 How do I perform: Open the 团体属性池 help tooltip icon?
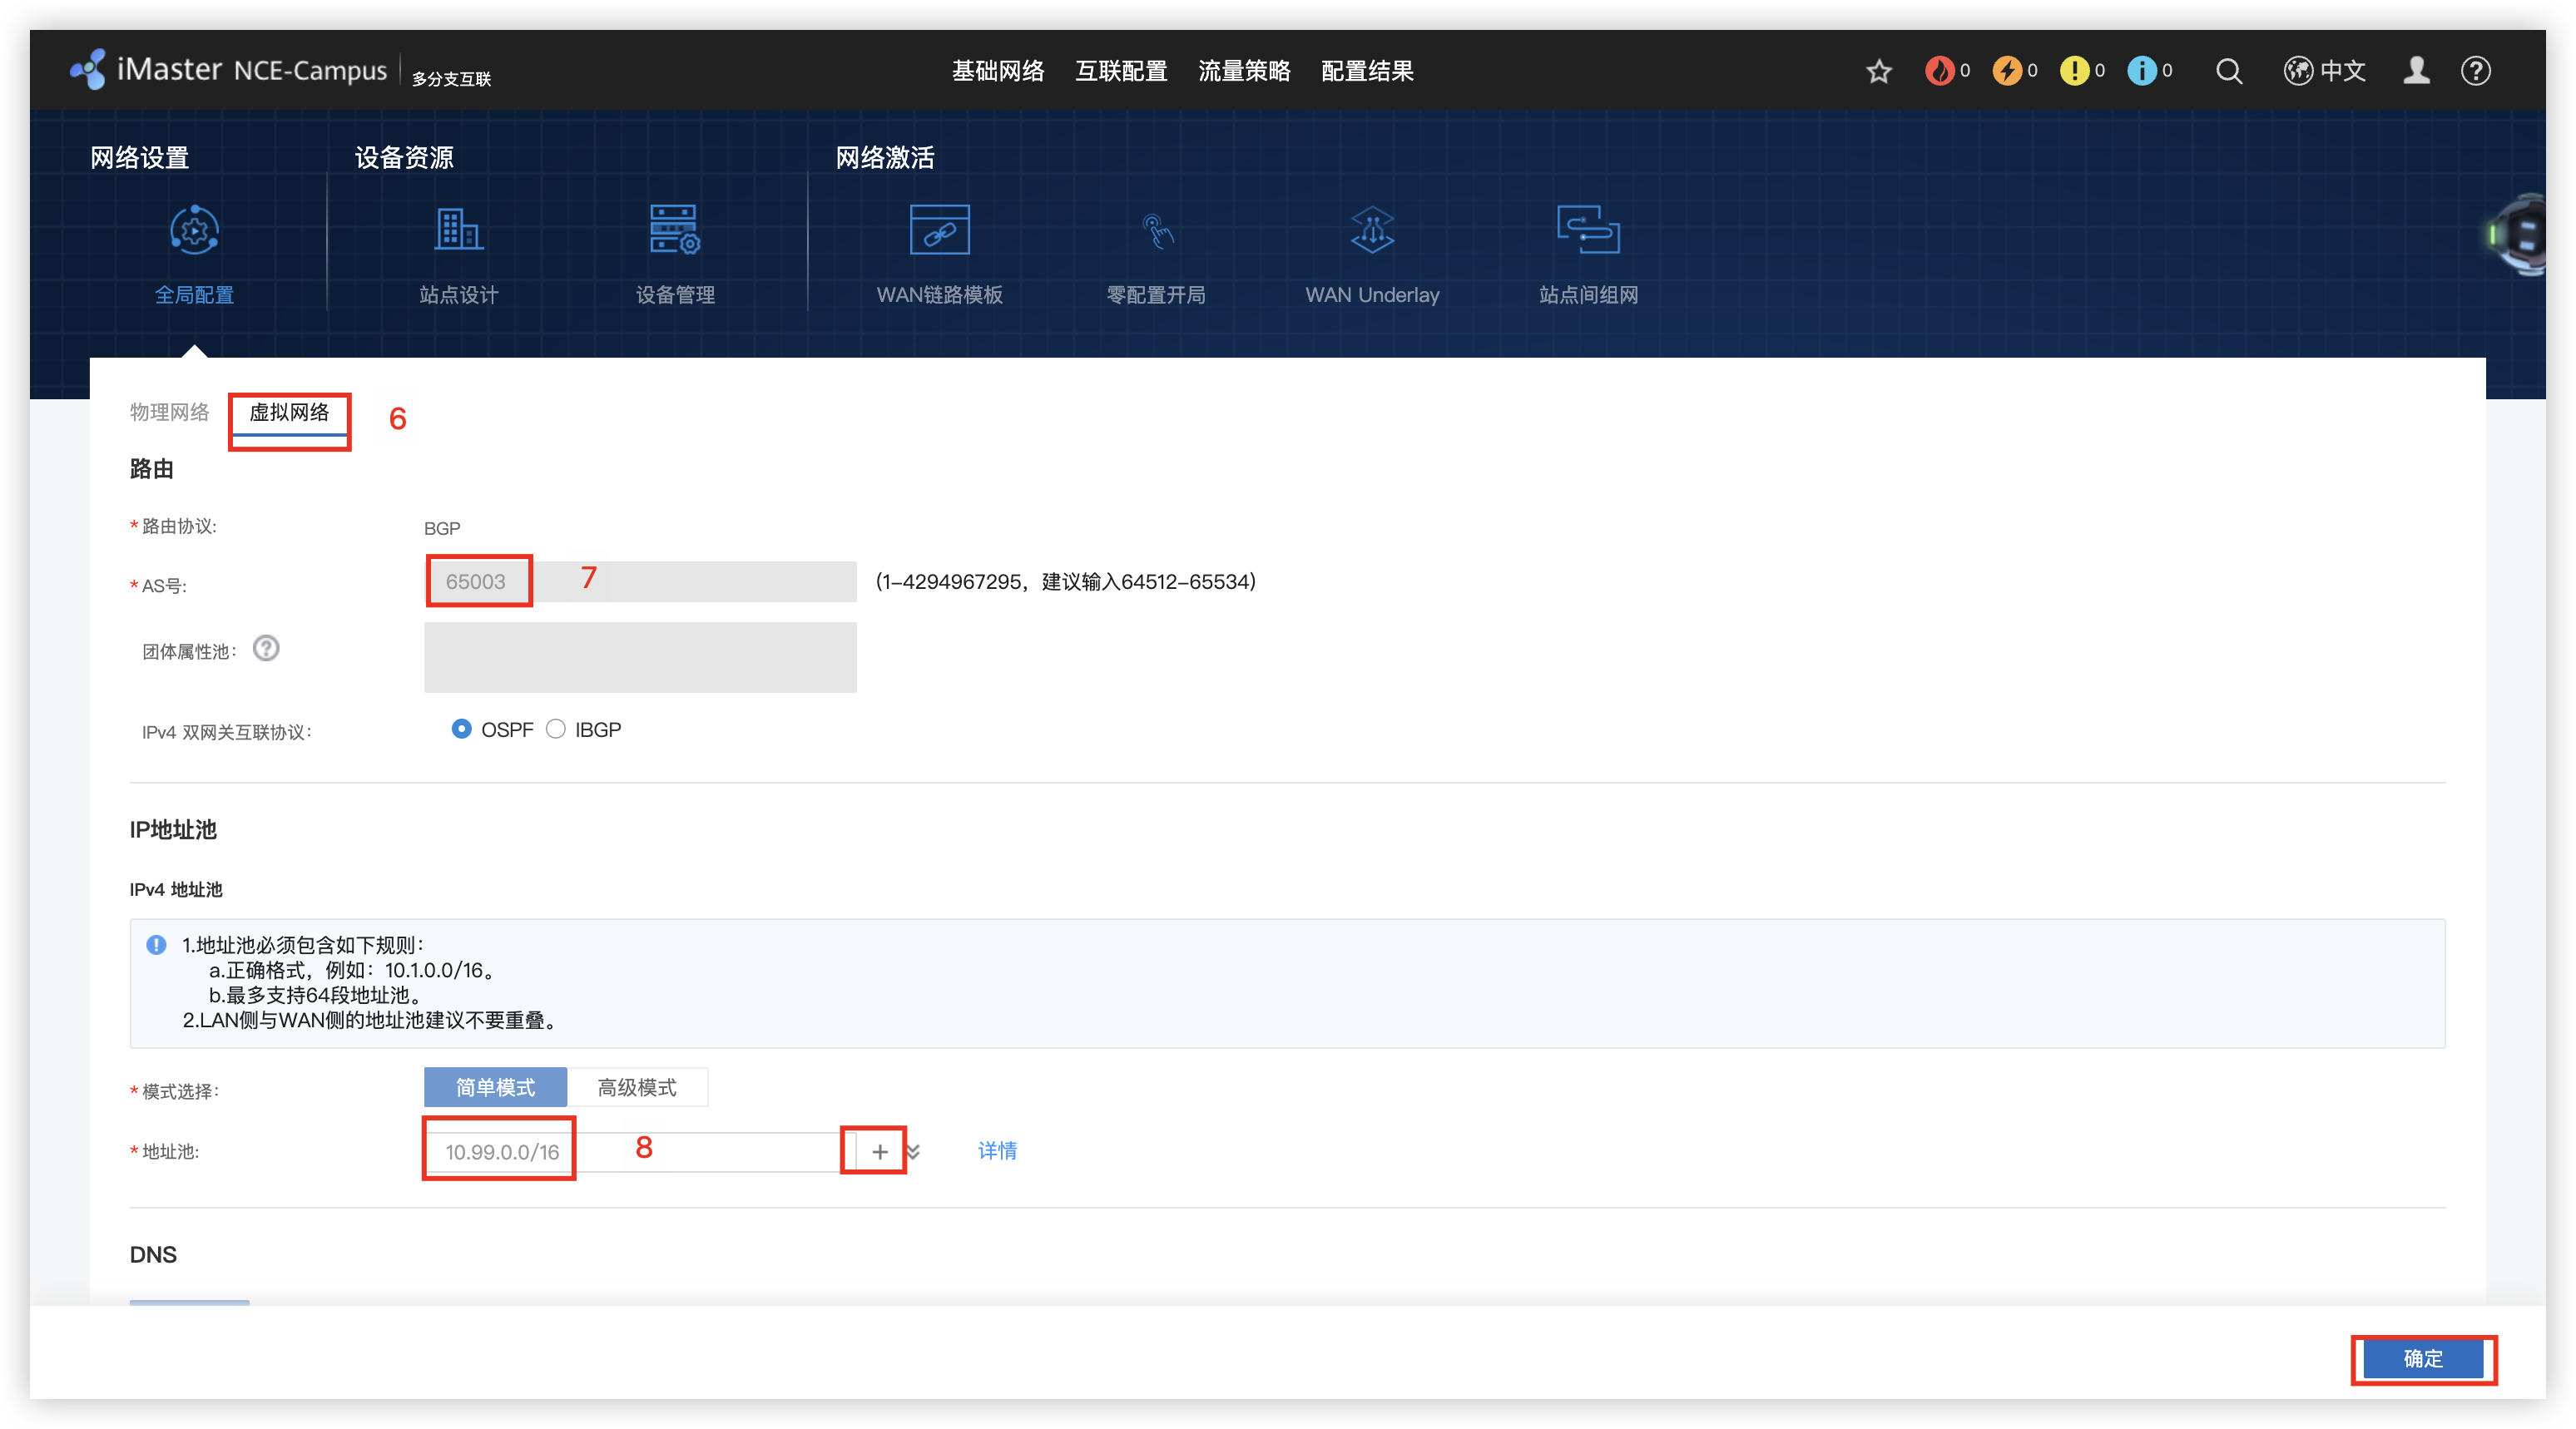266,649
